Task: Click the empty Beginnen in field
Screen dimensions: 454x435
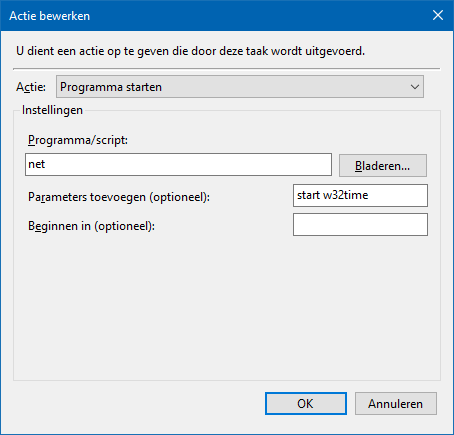Action: (x=360, y=224)
